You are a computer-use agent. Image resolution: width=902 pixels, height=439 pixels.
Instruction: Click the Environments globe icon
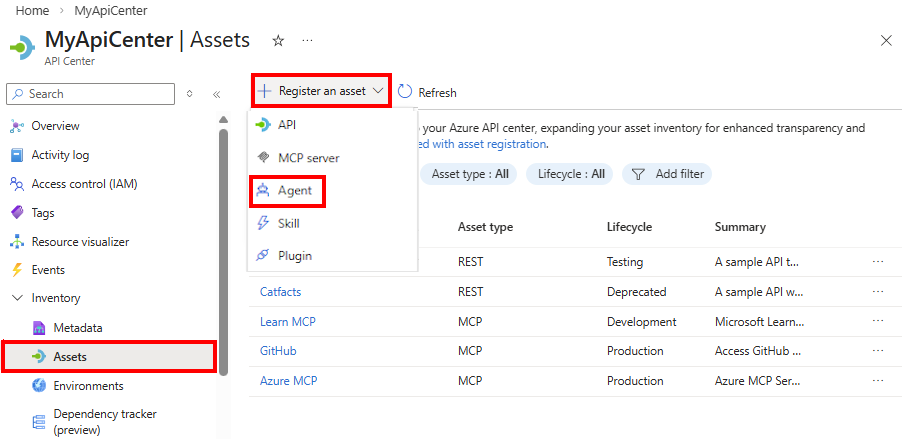tap(39, 385)
